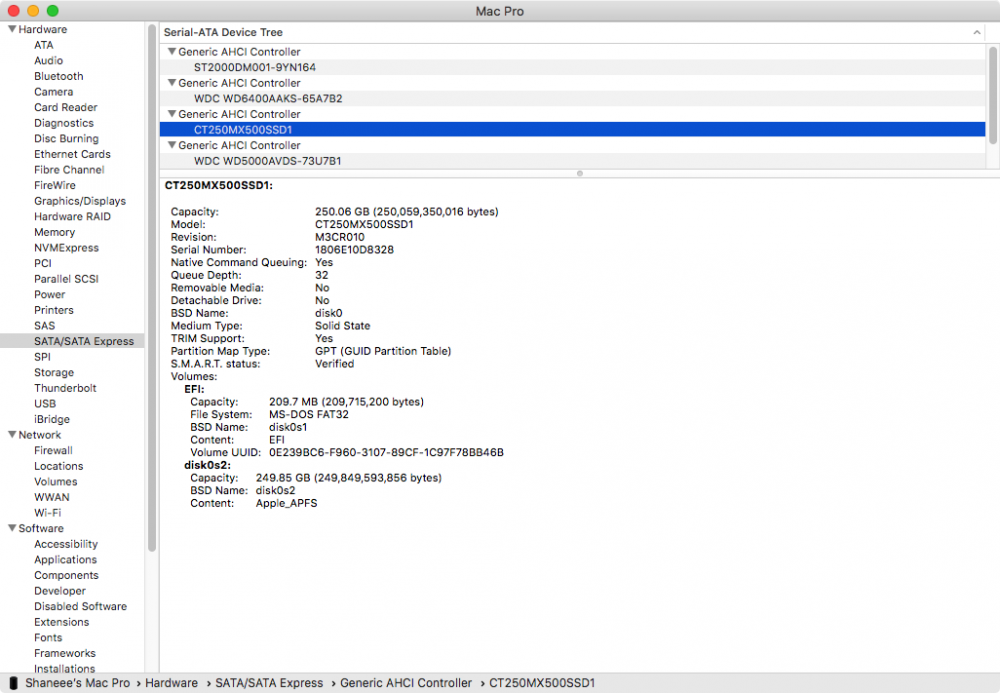The height and width of the screenshot is (693, 1000).
Task: Click the Mac Pro icon in path bar
Action: click(13, 683)
